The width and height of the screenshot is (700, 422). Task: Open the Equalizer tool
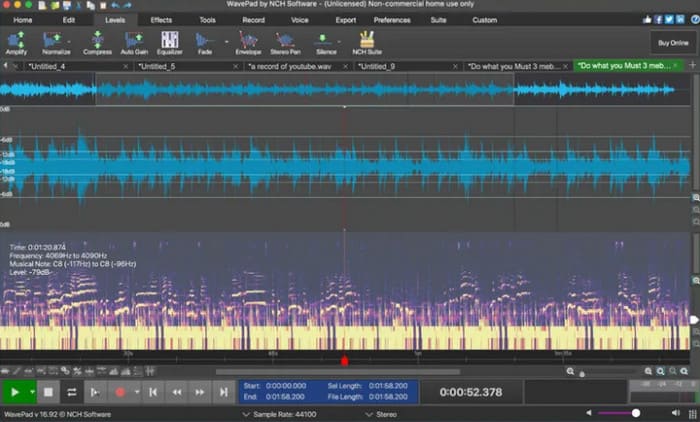(170, 40)
